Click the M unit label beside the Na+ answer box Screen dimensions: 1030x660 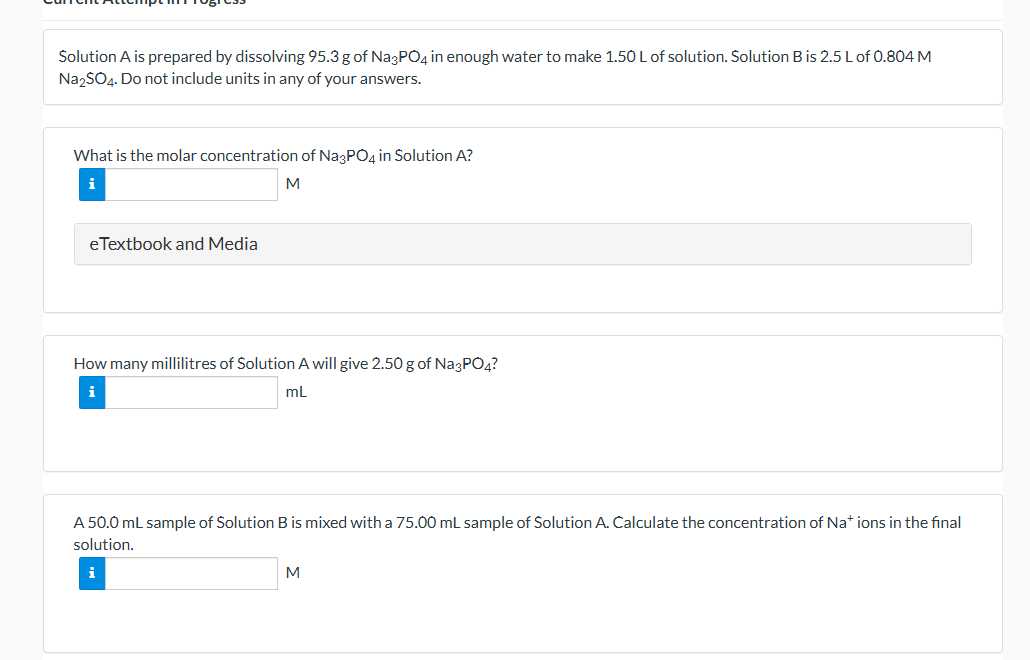292,573
